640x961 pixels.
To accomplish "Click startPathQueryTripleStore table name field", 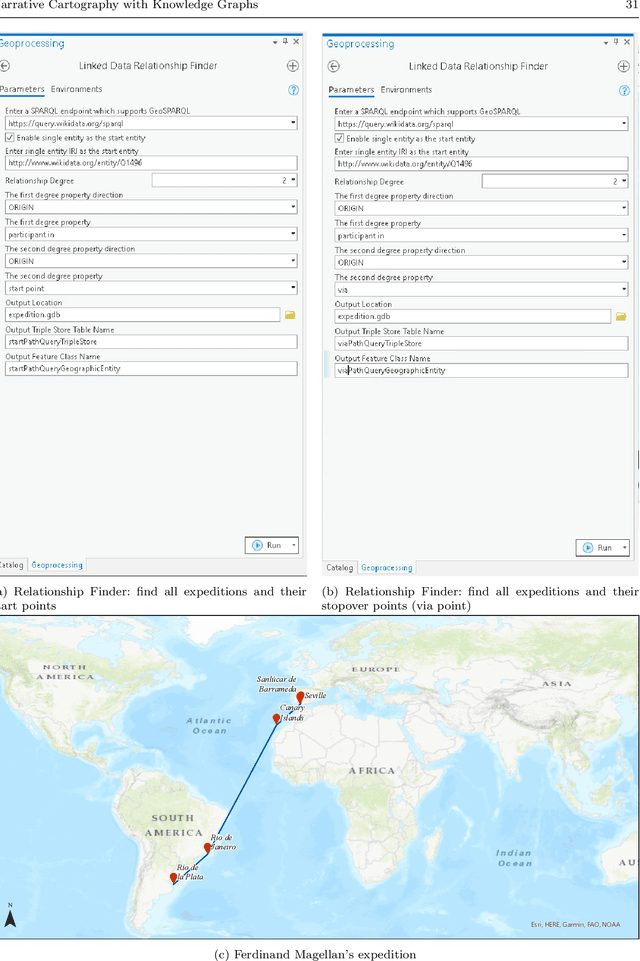I will [x=151, y=341].
